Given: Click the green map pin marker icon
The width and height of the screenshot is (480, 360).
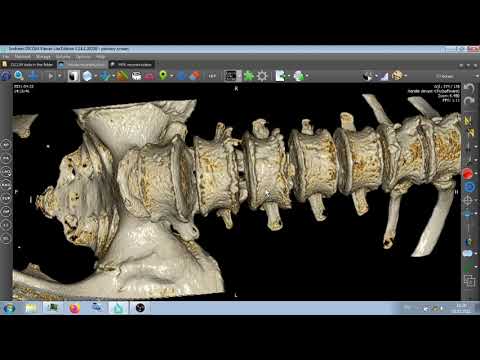Looking at the screenshot, I should point(163,76).
